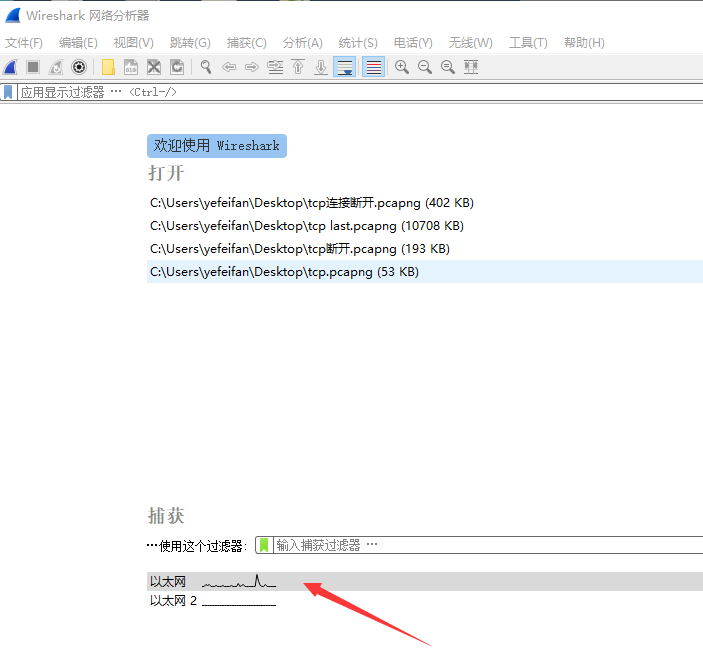Save this capture file icon
The height and width of the screenshot is (666, 703).
tap(131, 67)
